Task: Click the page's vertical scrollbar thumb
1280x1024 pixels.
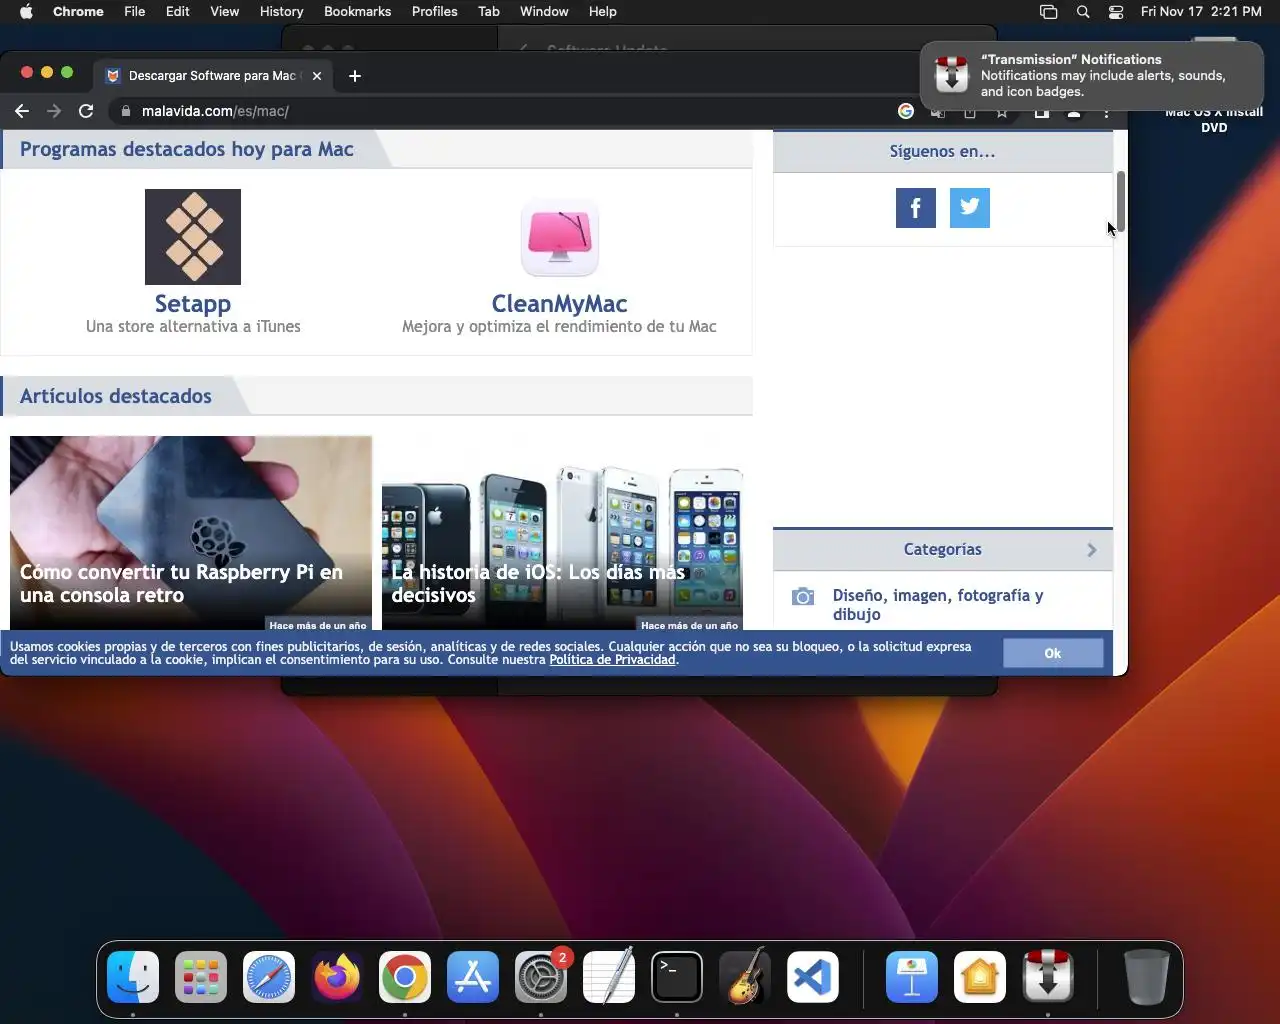Action: click(1121, 201)
